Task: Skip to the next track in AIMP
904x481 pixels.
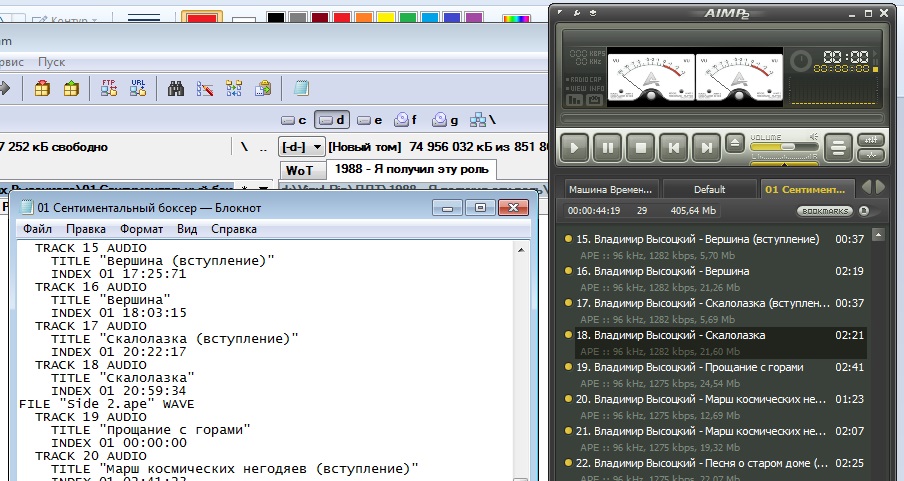Action: click(706, 148)
